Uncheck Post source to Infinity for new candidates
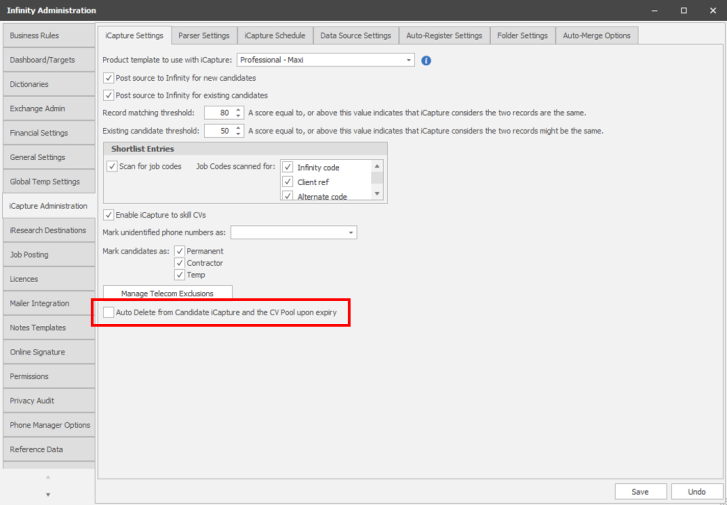The width and height of the screenshot is (727, 505). point(109,78)
